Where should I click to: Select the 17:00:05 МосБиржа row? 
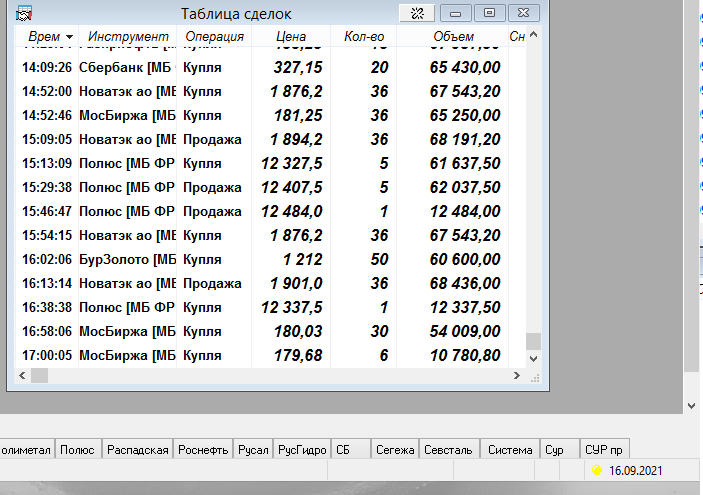point(270,355)
